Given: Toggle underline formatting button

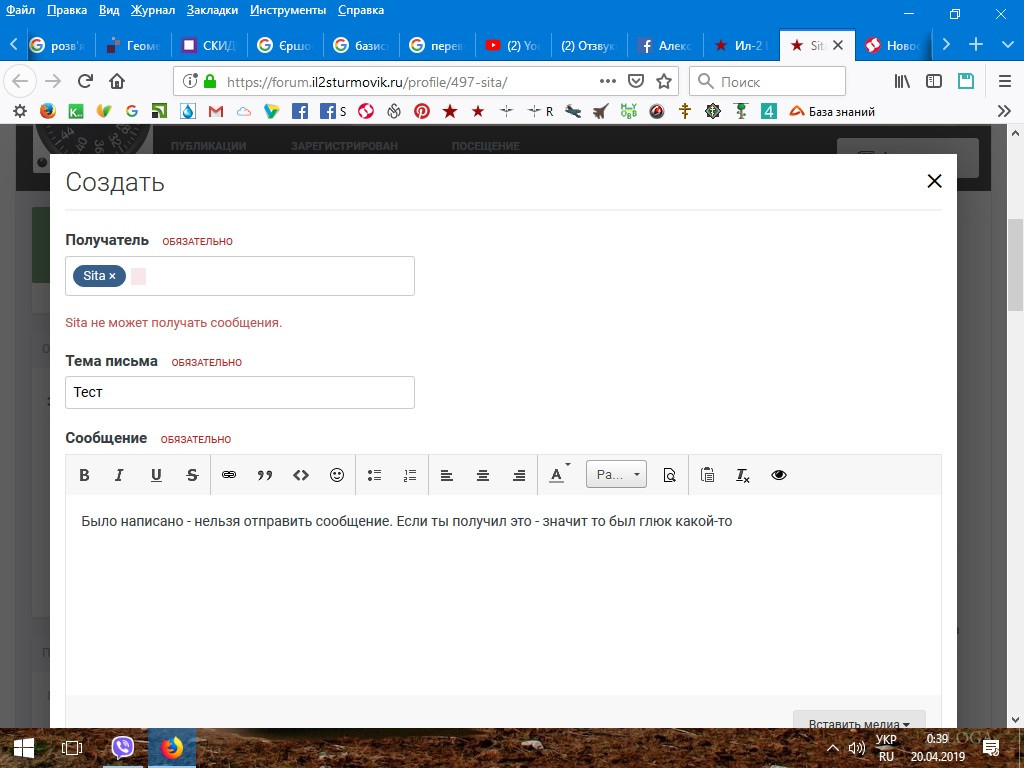Looking at the screenshot, I should [156, 475].
